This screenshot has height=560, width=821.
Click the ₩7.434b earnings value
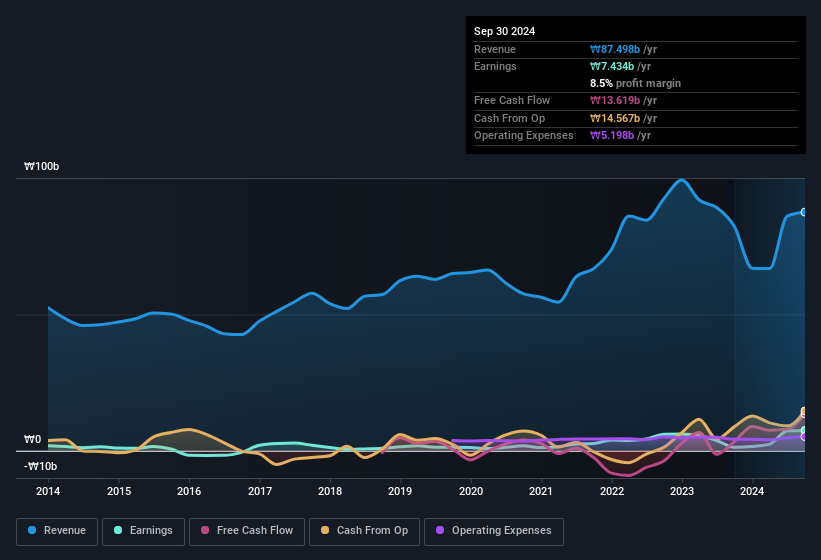click(612, 66)
